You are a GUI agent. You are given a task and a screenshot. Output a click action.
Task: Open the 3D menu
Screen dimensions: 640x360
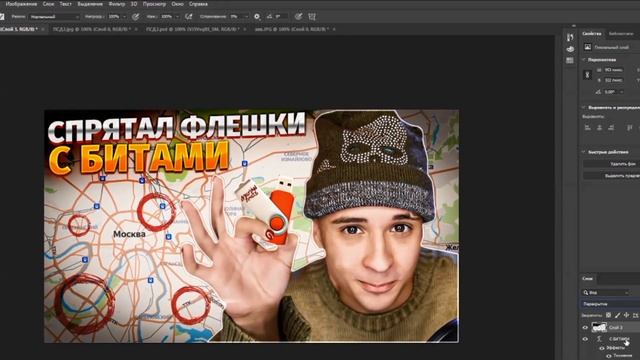pos(134,4)
